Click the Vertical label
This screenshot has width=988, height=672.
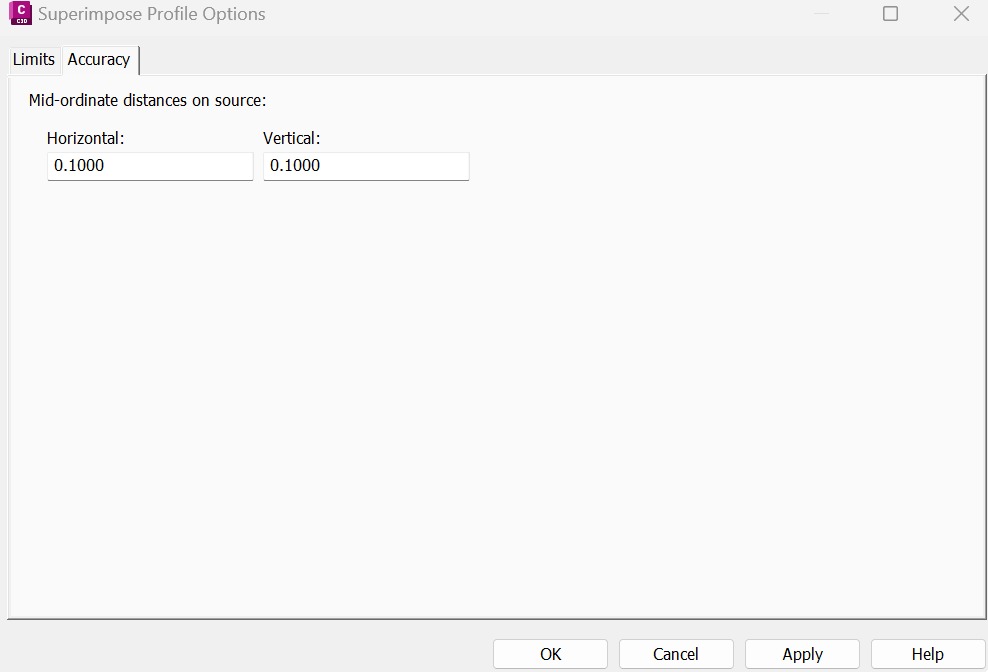(x=292, y=138)
